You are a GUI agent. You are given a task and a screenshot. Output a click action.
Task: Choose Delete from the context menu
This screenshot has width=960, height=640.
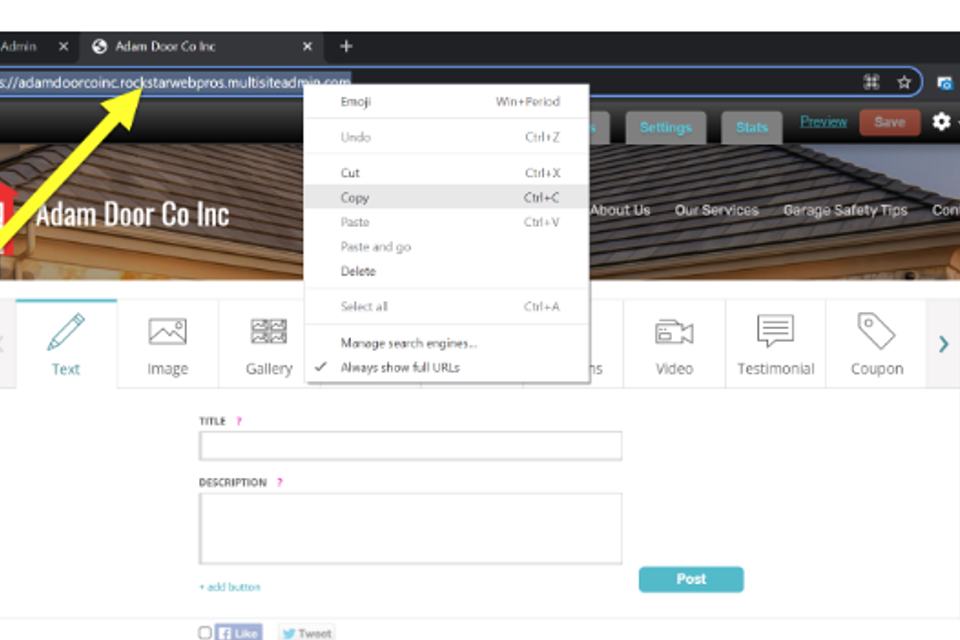coord(447,271)
